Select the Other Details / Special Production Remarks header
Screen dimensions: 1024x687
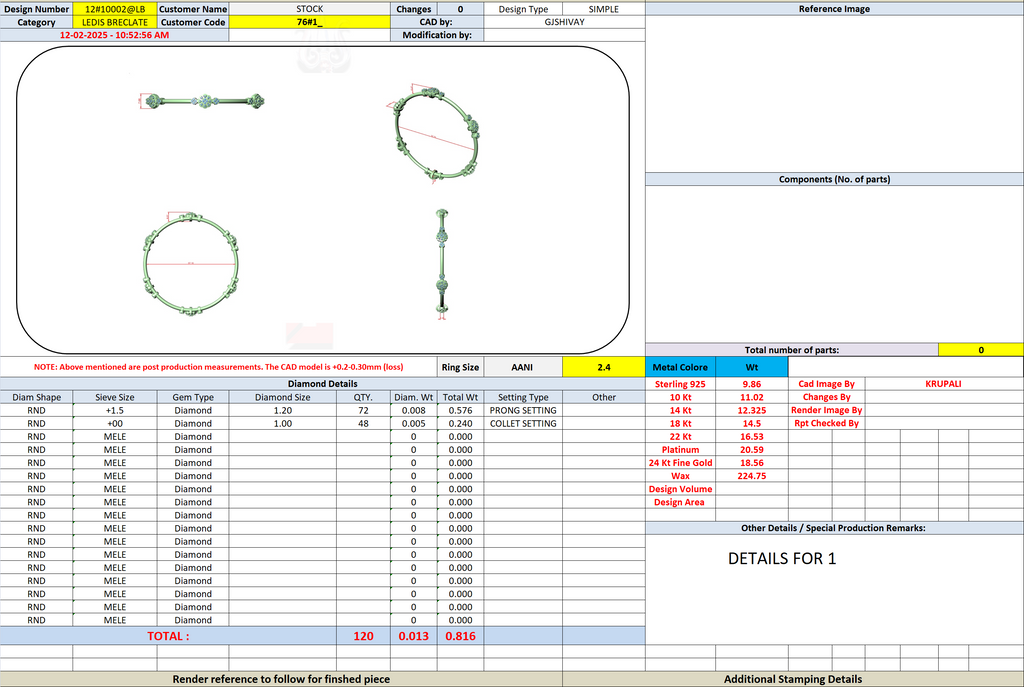point(834,528)
